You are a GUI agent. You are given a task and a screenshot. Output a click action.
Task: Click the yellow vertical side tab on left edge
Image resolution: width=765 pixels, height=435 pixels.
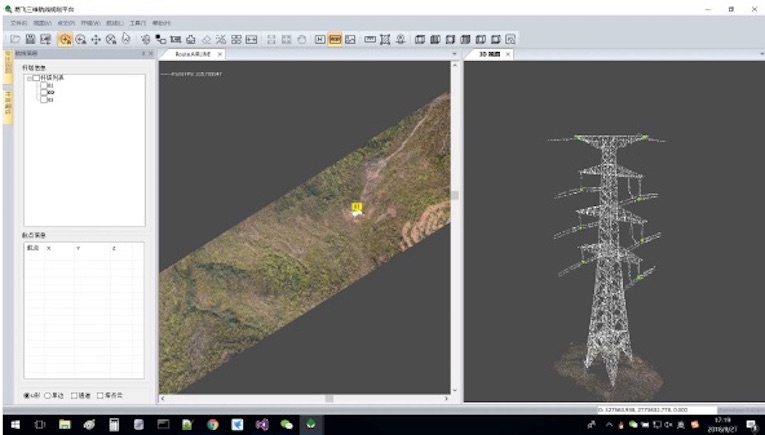tap(8, 66)
